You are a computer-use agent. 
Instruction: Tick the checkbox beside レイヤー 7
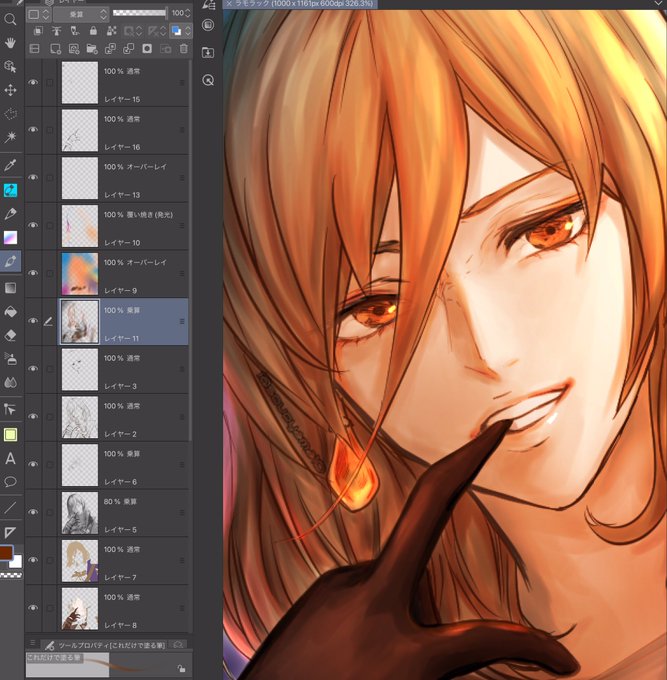[x=50, y=560]
